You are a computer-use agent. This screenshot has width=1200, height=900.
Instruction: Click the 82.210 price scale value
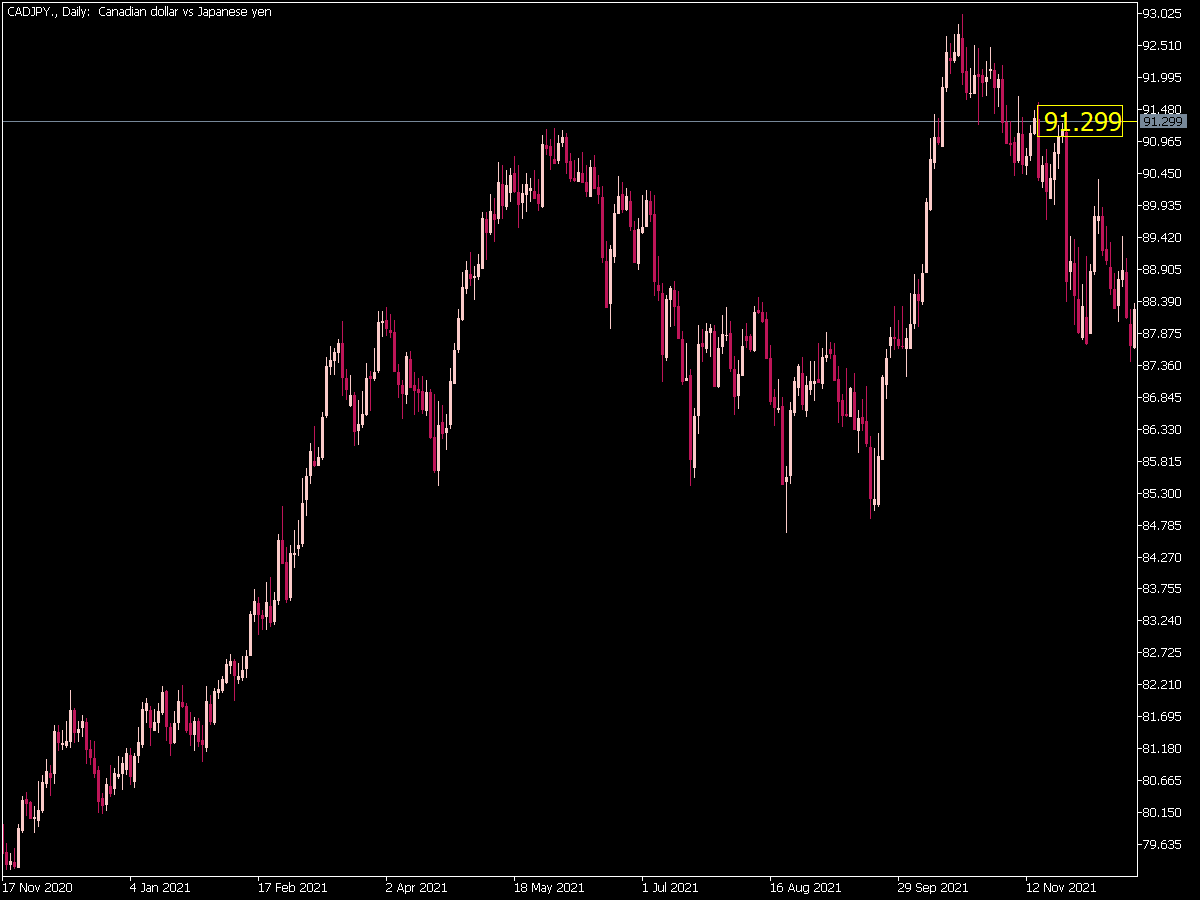tap(1163, 685)
